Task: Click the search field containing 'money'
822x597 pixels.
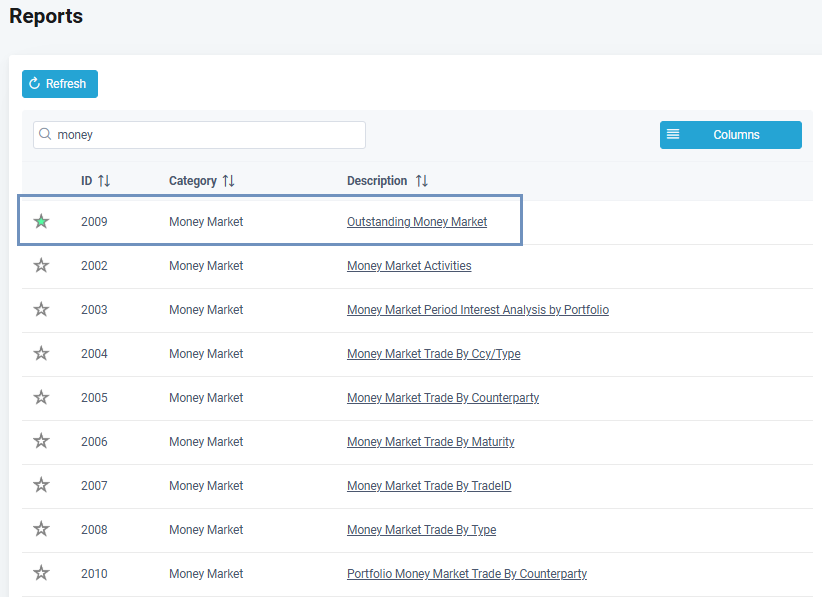Action: [200, 135]
